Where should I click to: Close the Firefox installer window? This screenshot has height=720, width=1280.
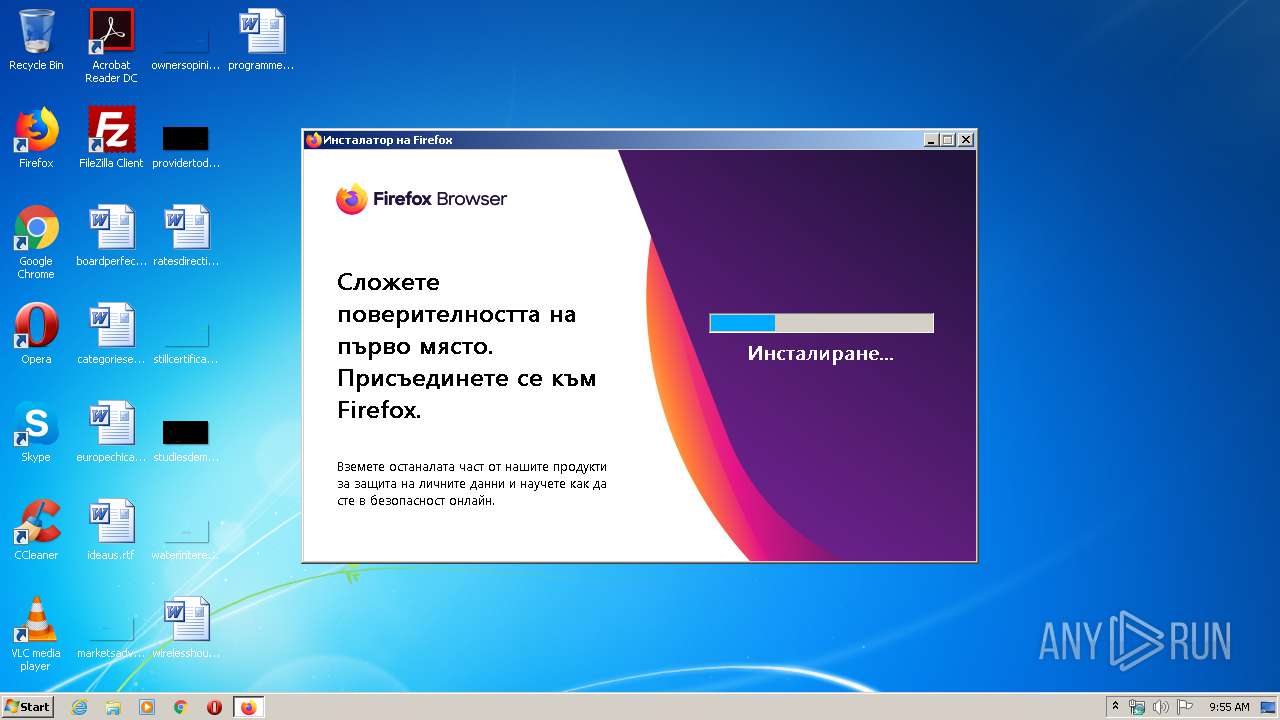tap(966, 140)
